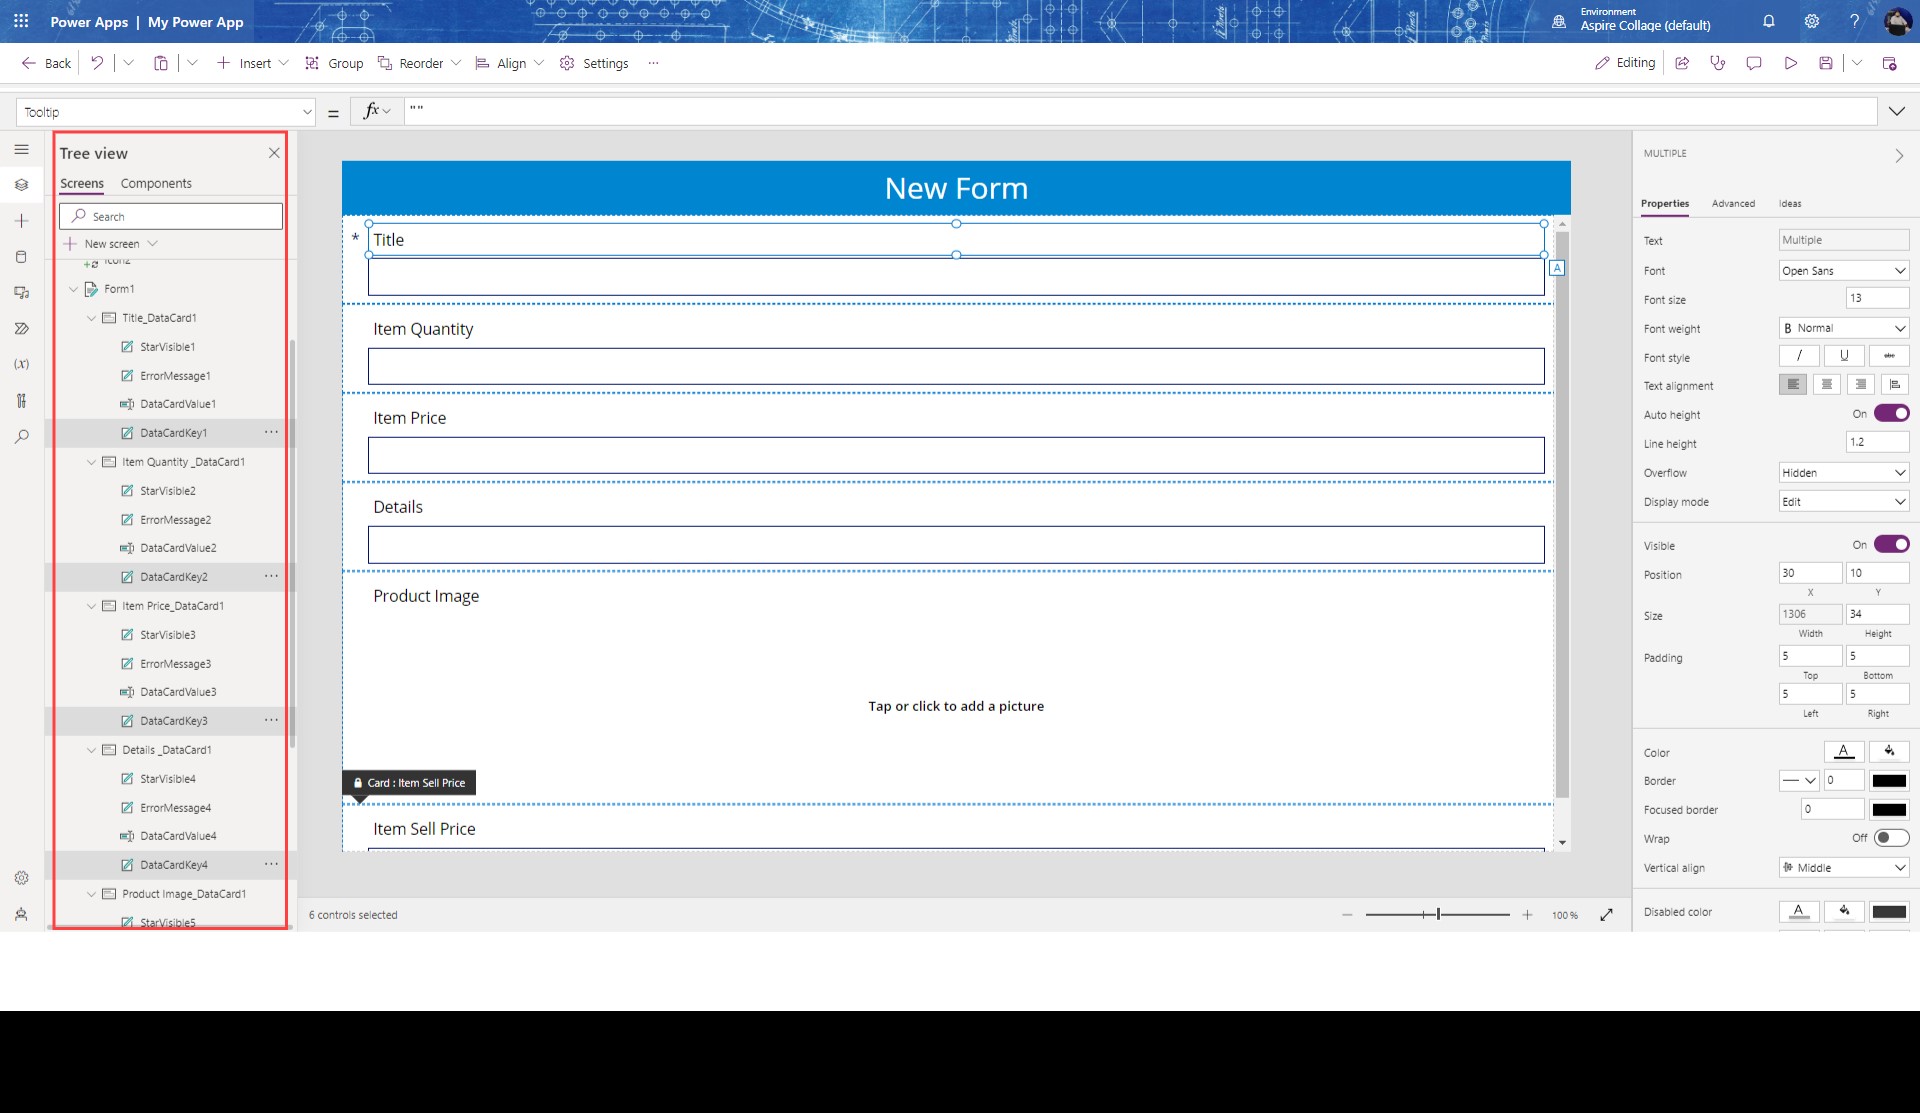Open the Search icon in left sidebar

21,436
